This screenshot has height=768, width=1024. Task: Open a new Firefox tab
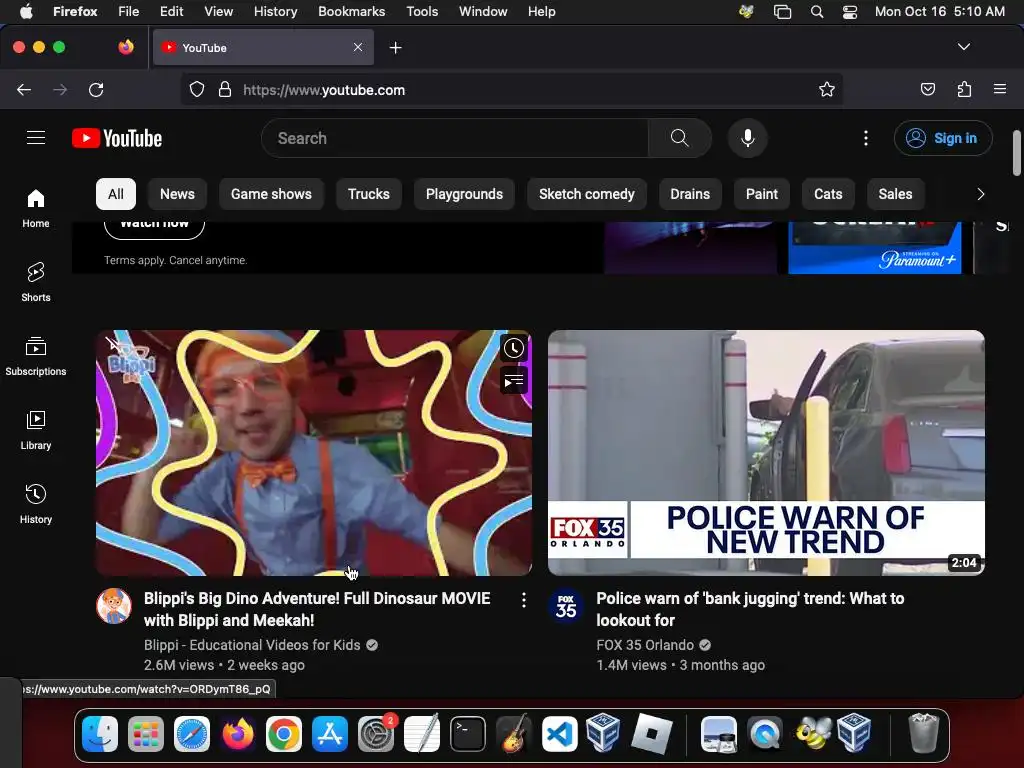pyautogui.click(x=395, y=48)
